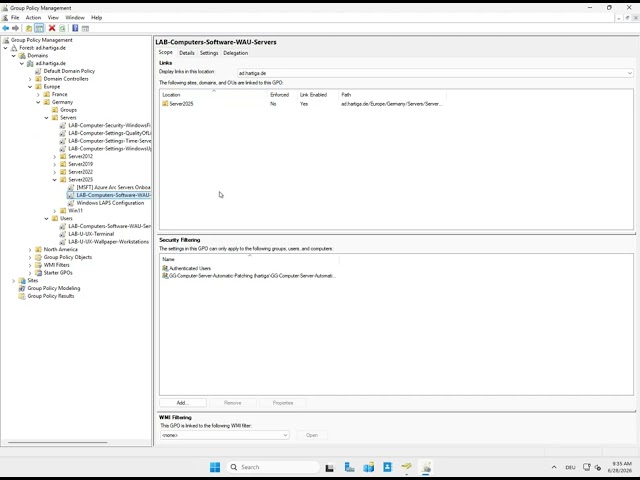Switch to the Settings tab

[x=209, y=53]
